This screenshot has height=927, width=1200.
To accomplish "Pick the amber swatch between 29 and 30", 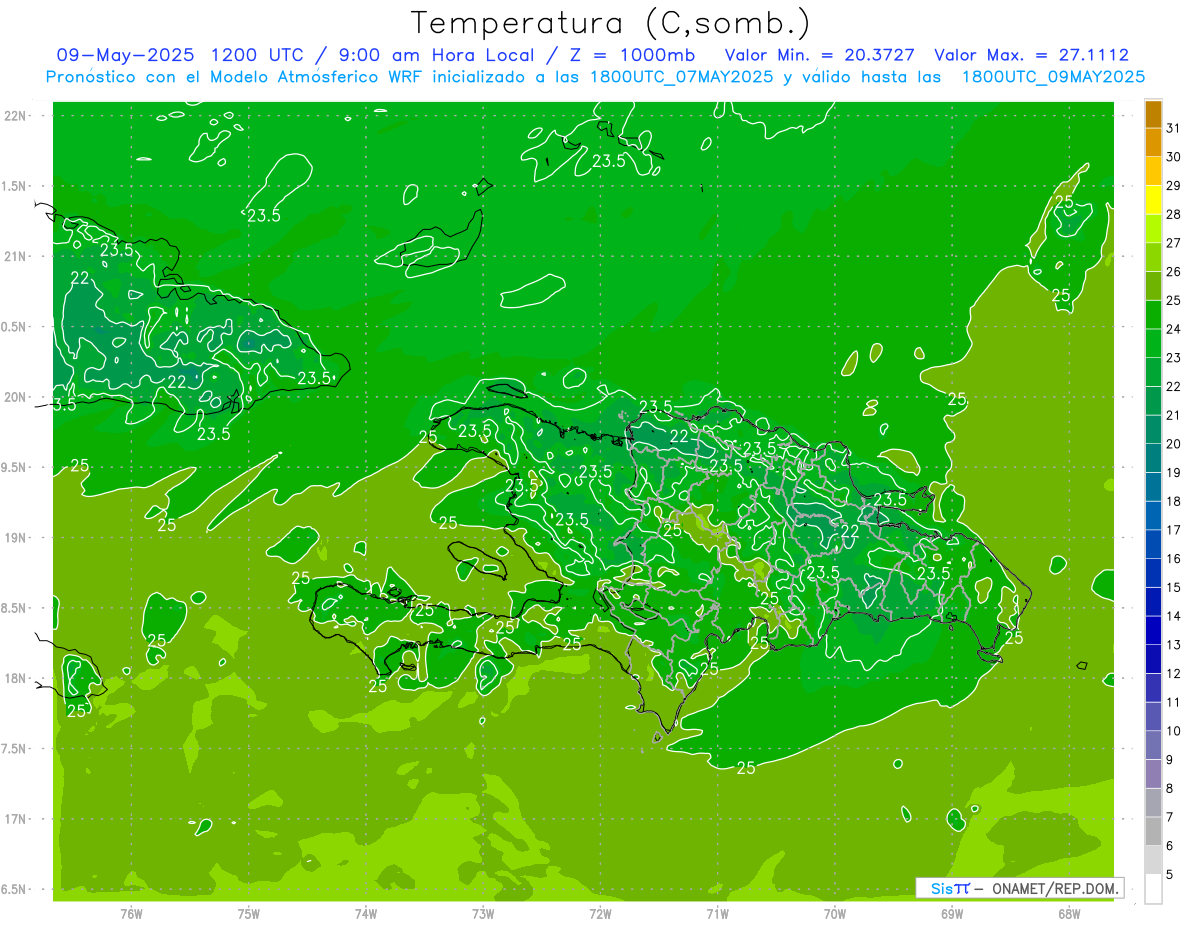I will [x=1153, y=171].
